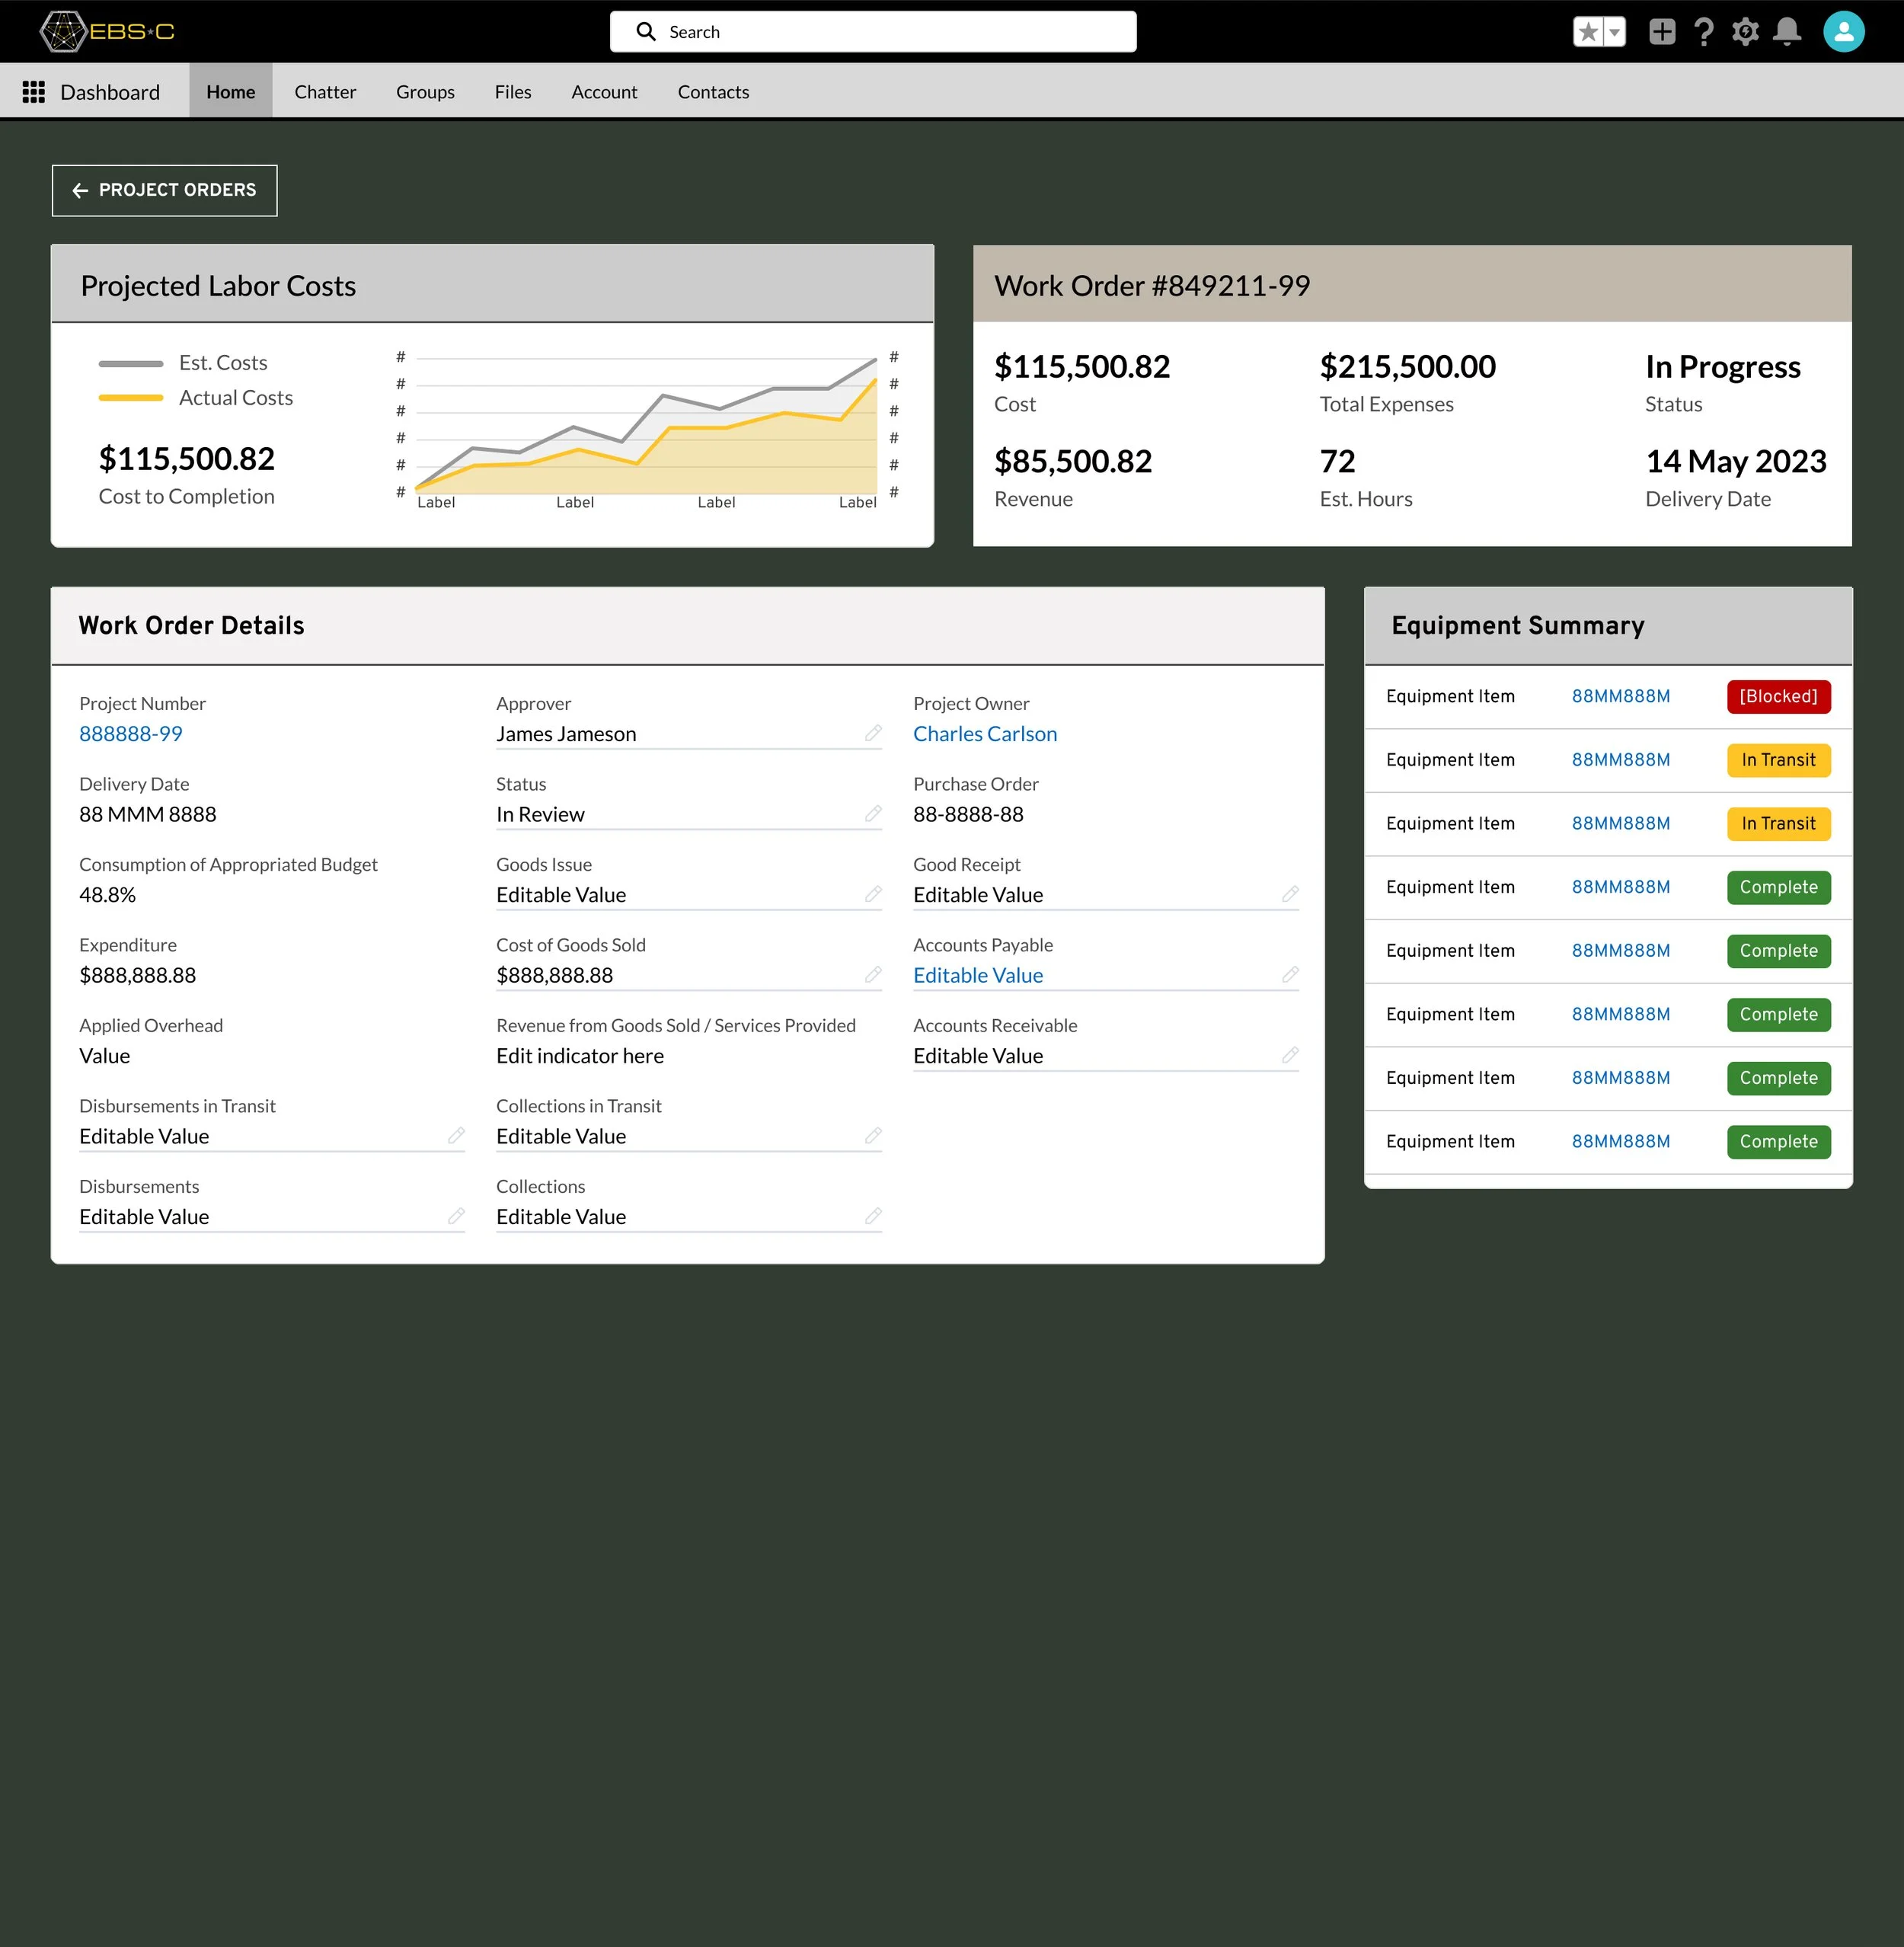Click the $85,500.82 Revenue value
Image resolution: width=1904 pixels, height=1947 pixels.
(1073, 461)
